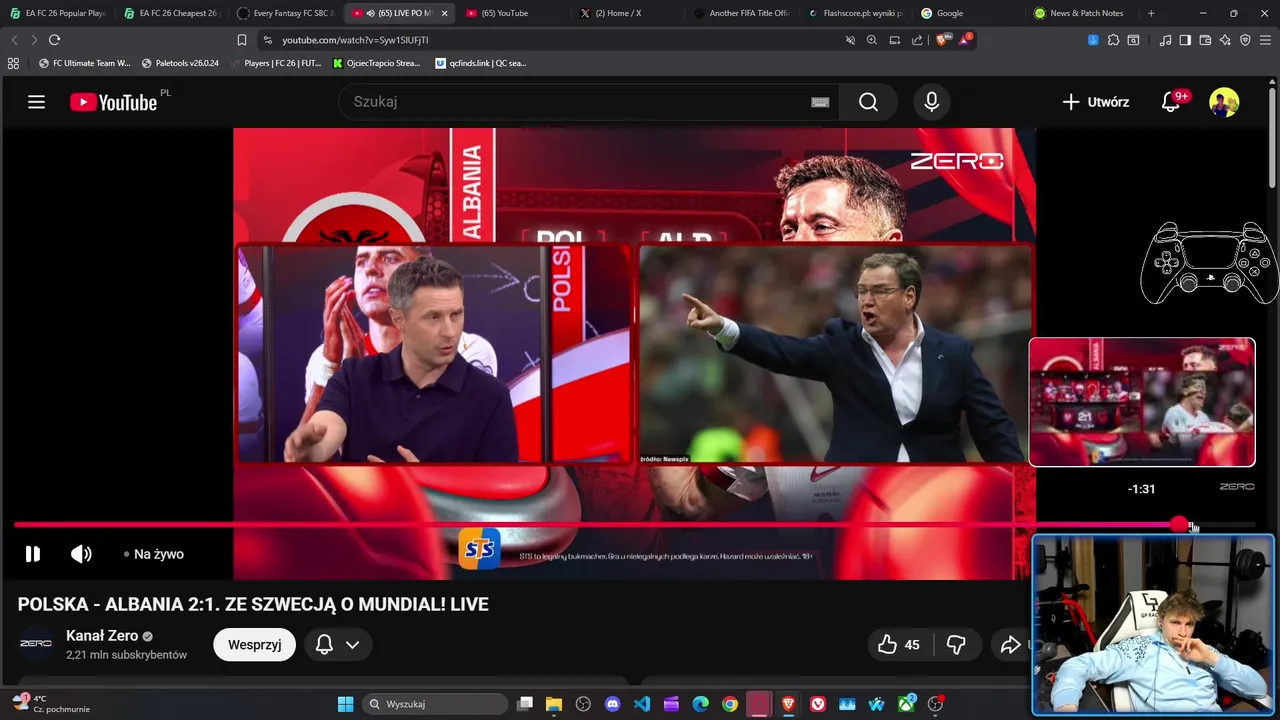
Task: Open the on-screen keyboard in search box
Action: 820,102
